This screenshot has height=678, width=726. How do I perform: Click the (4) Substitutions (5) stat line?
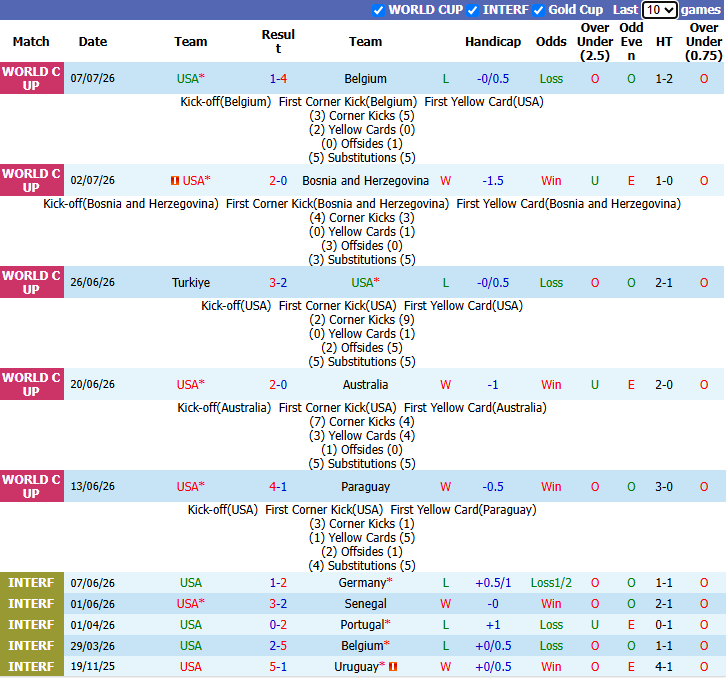coord(362,565)
